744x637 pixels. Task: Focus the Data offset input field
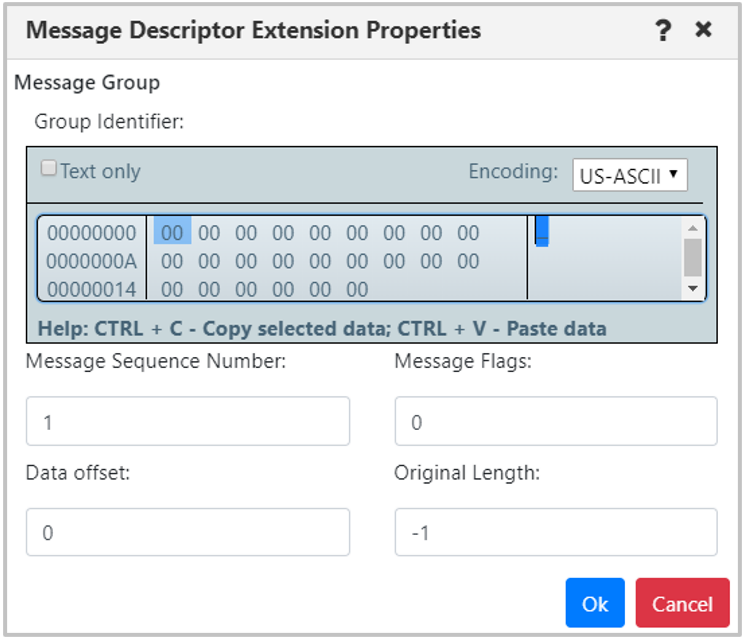pos(188,532)
